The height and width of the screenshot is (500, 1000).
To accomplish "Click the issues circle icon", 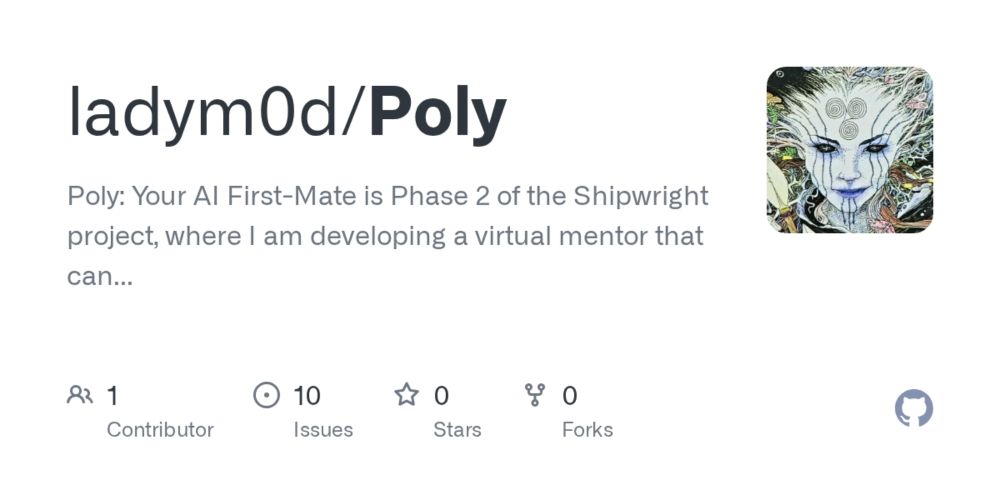I will 267,395.
